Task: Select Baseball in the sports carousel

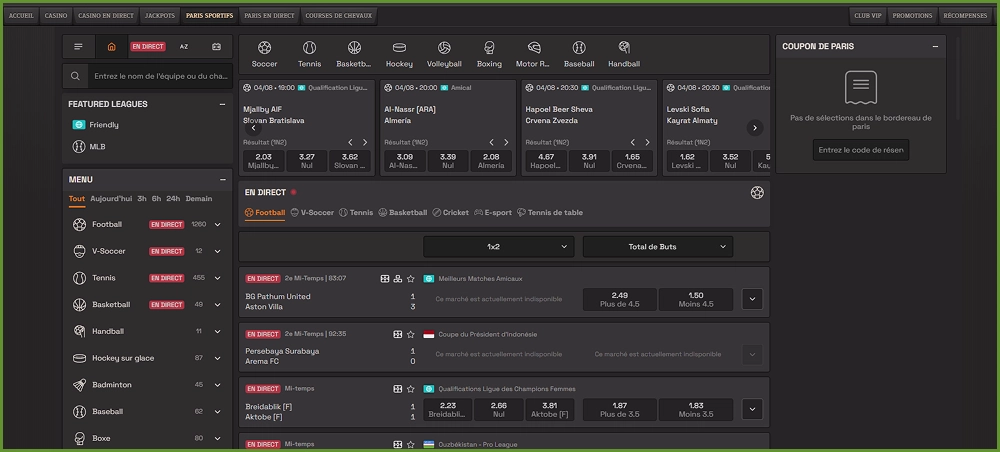Action: tap(579, 54)
